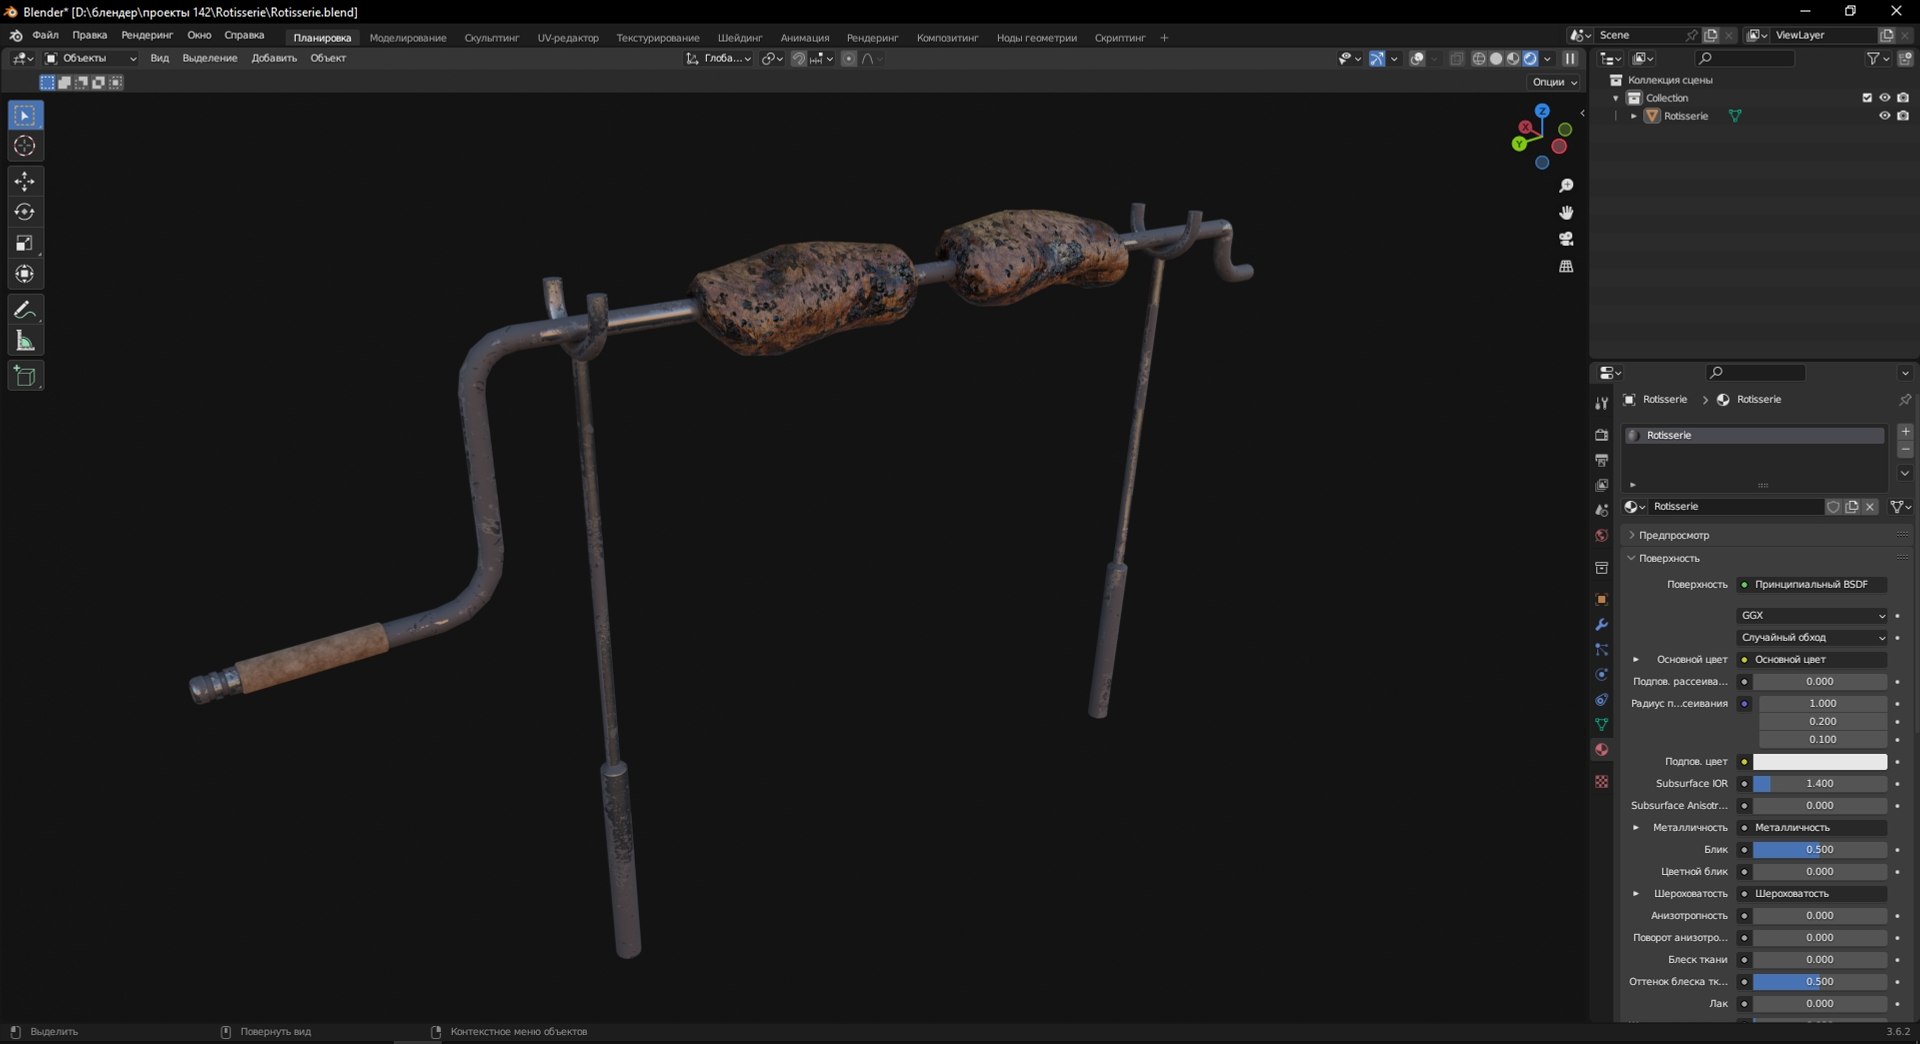Open the Object Constraints tab
Viewport: 1920px width, 1044px height.
coord(1601,699)
